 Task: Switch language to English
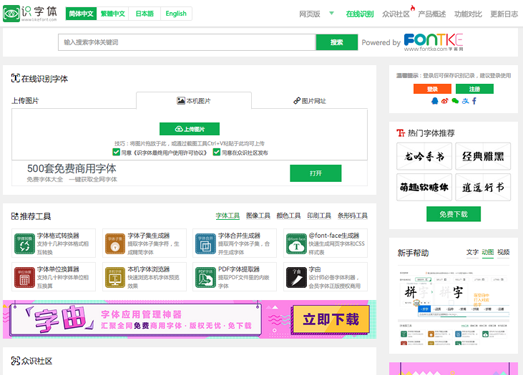[x=176, y=14]
